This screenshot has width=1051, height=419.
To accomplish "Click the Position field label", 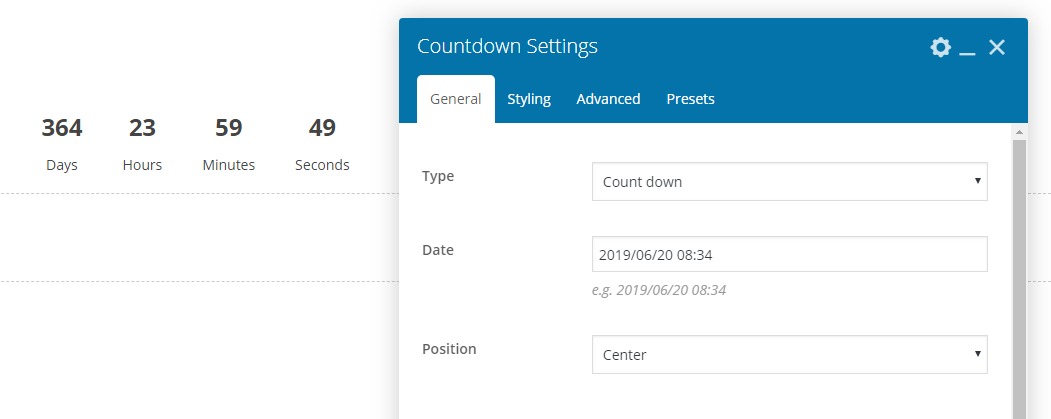I will (x=449, y=349).
